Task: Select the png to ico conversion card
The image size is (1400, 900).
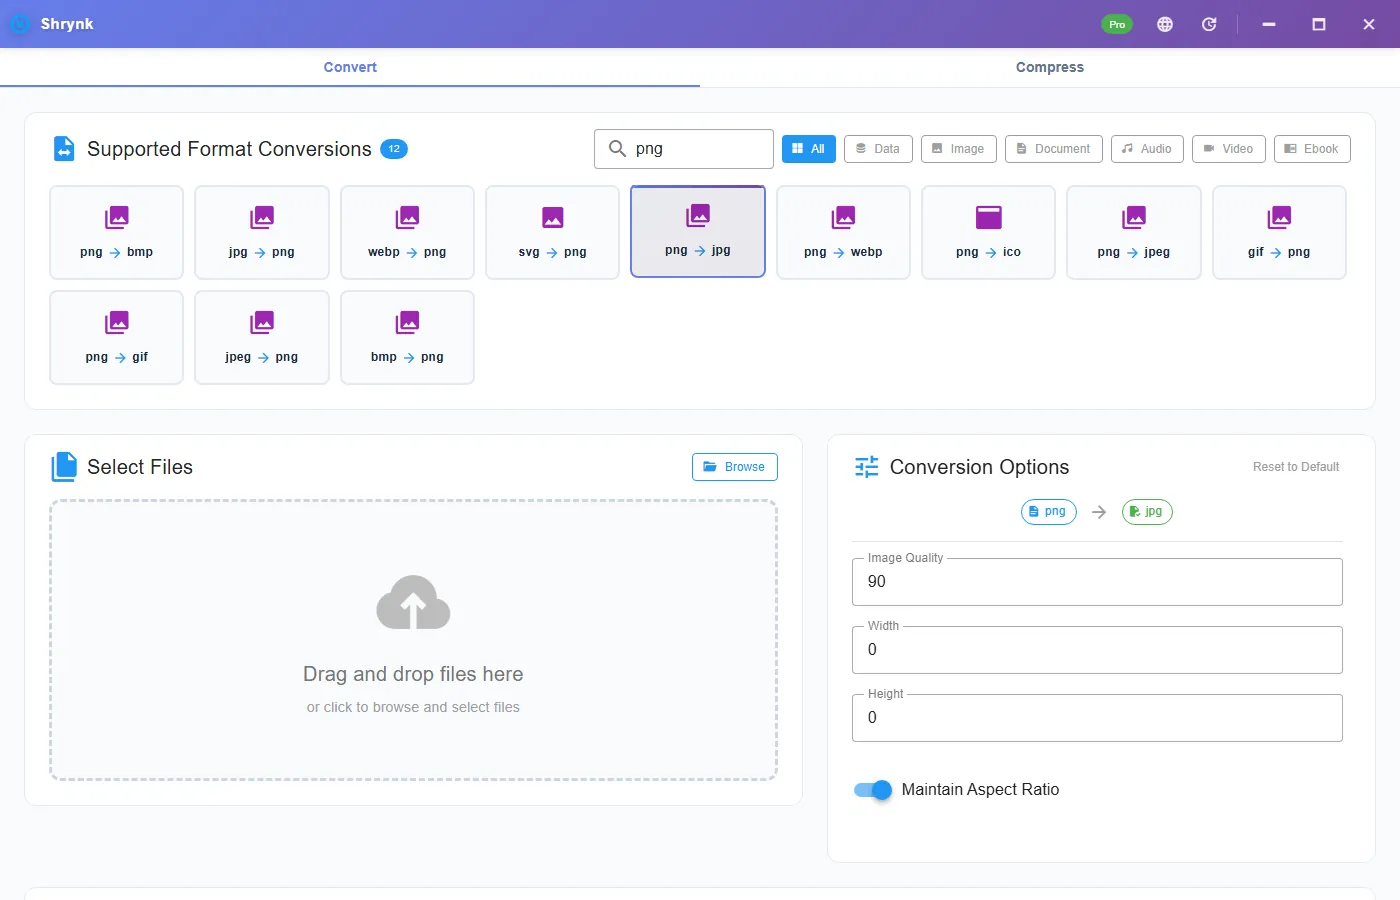Action: 989,232
